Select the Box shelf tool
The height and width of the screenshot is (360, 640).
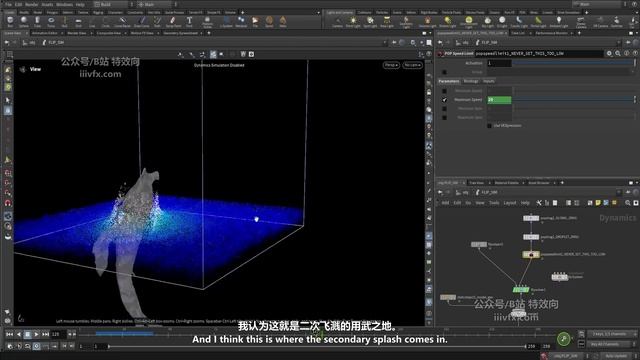tap(10, 21)
